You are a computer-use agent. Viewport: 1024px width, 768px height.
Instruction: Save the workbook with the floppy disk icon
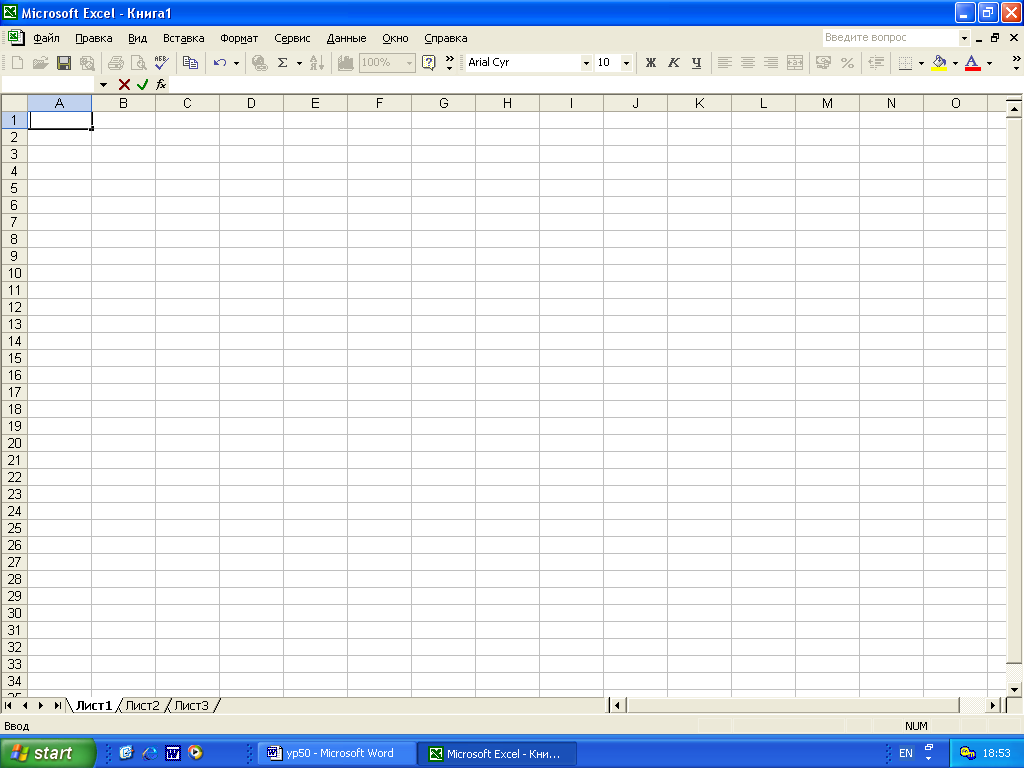(x=64, y=63)
